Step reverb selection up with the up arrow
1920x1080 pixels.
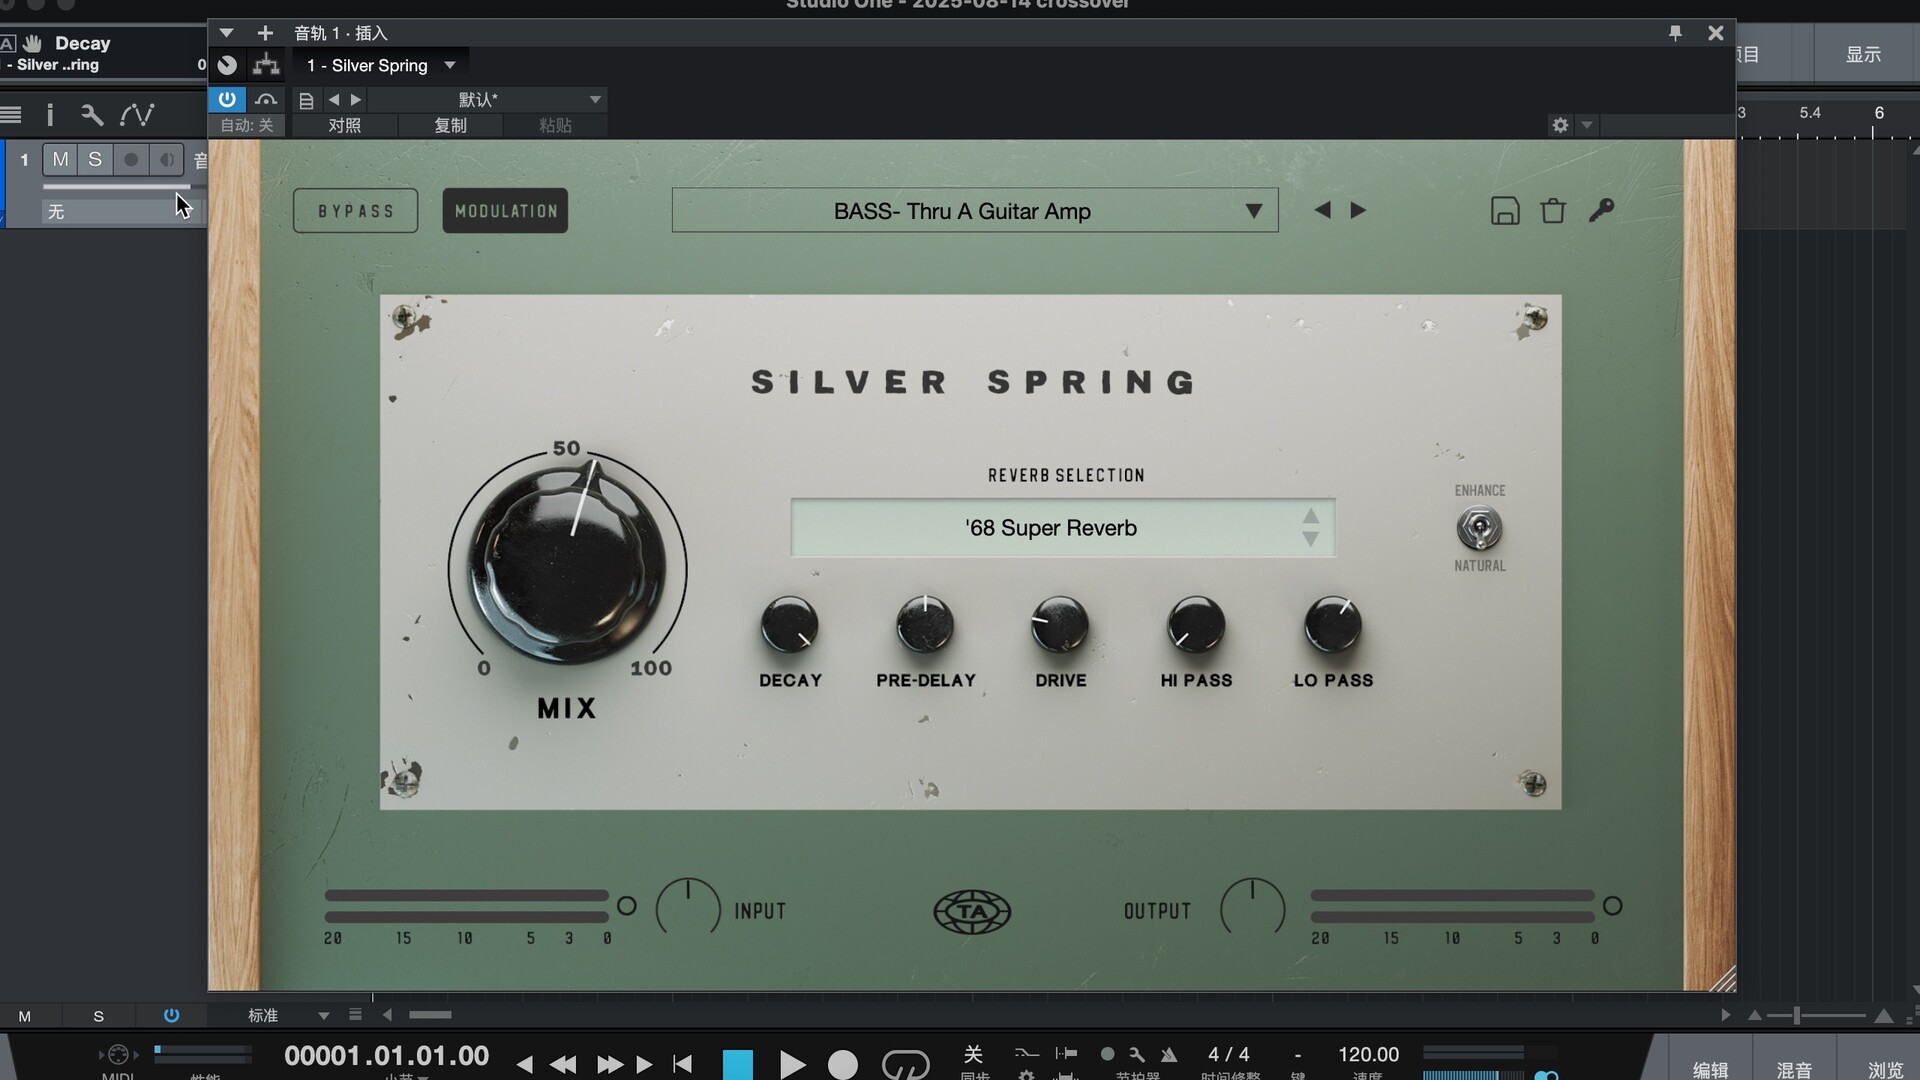(1311, 516)
